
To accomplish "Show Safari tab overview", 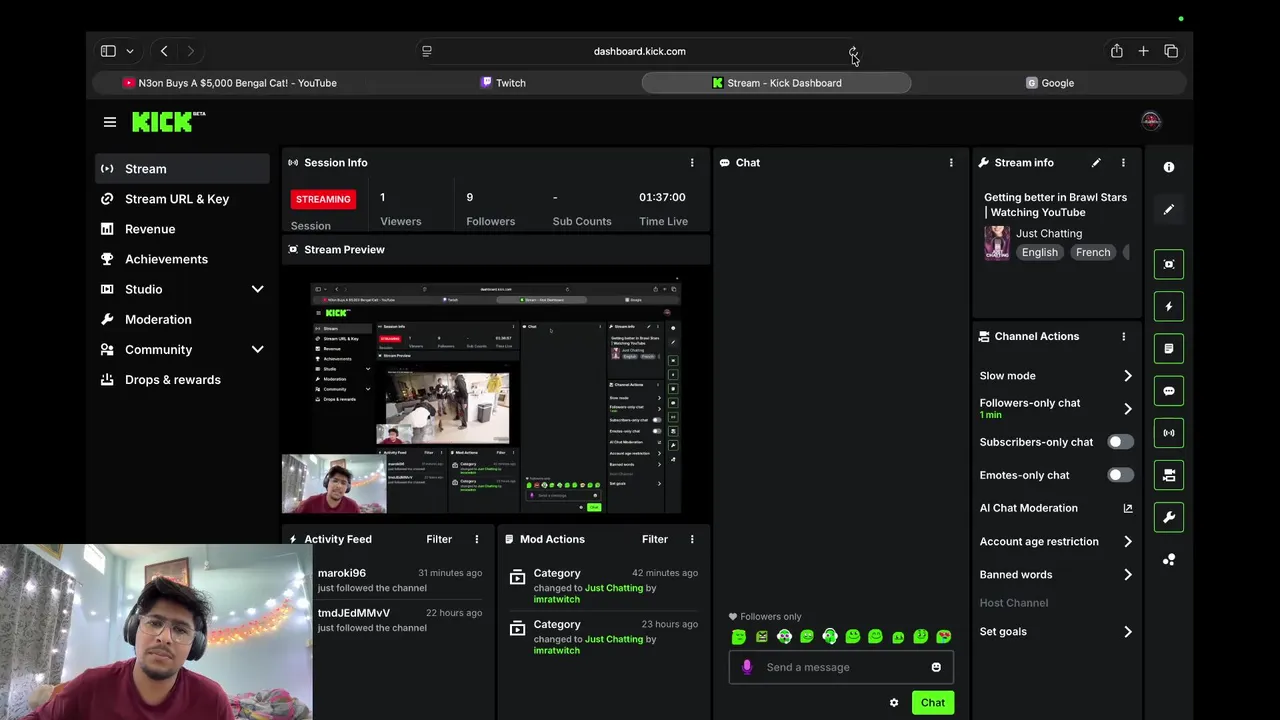I will (x=1171, y=51).
